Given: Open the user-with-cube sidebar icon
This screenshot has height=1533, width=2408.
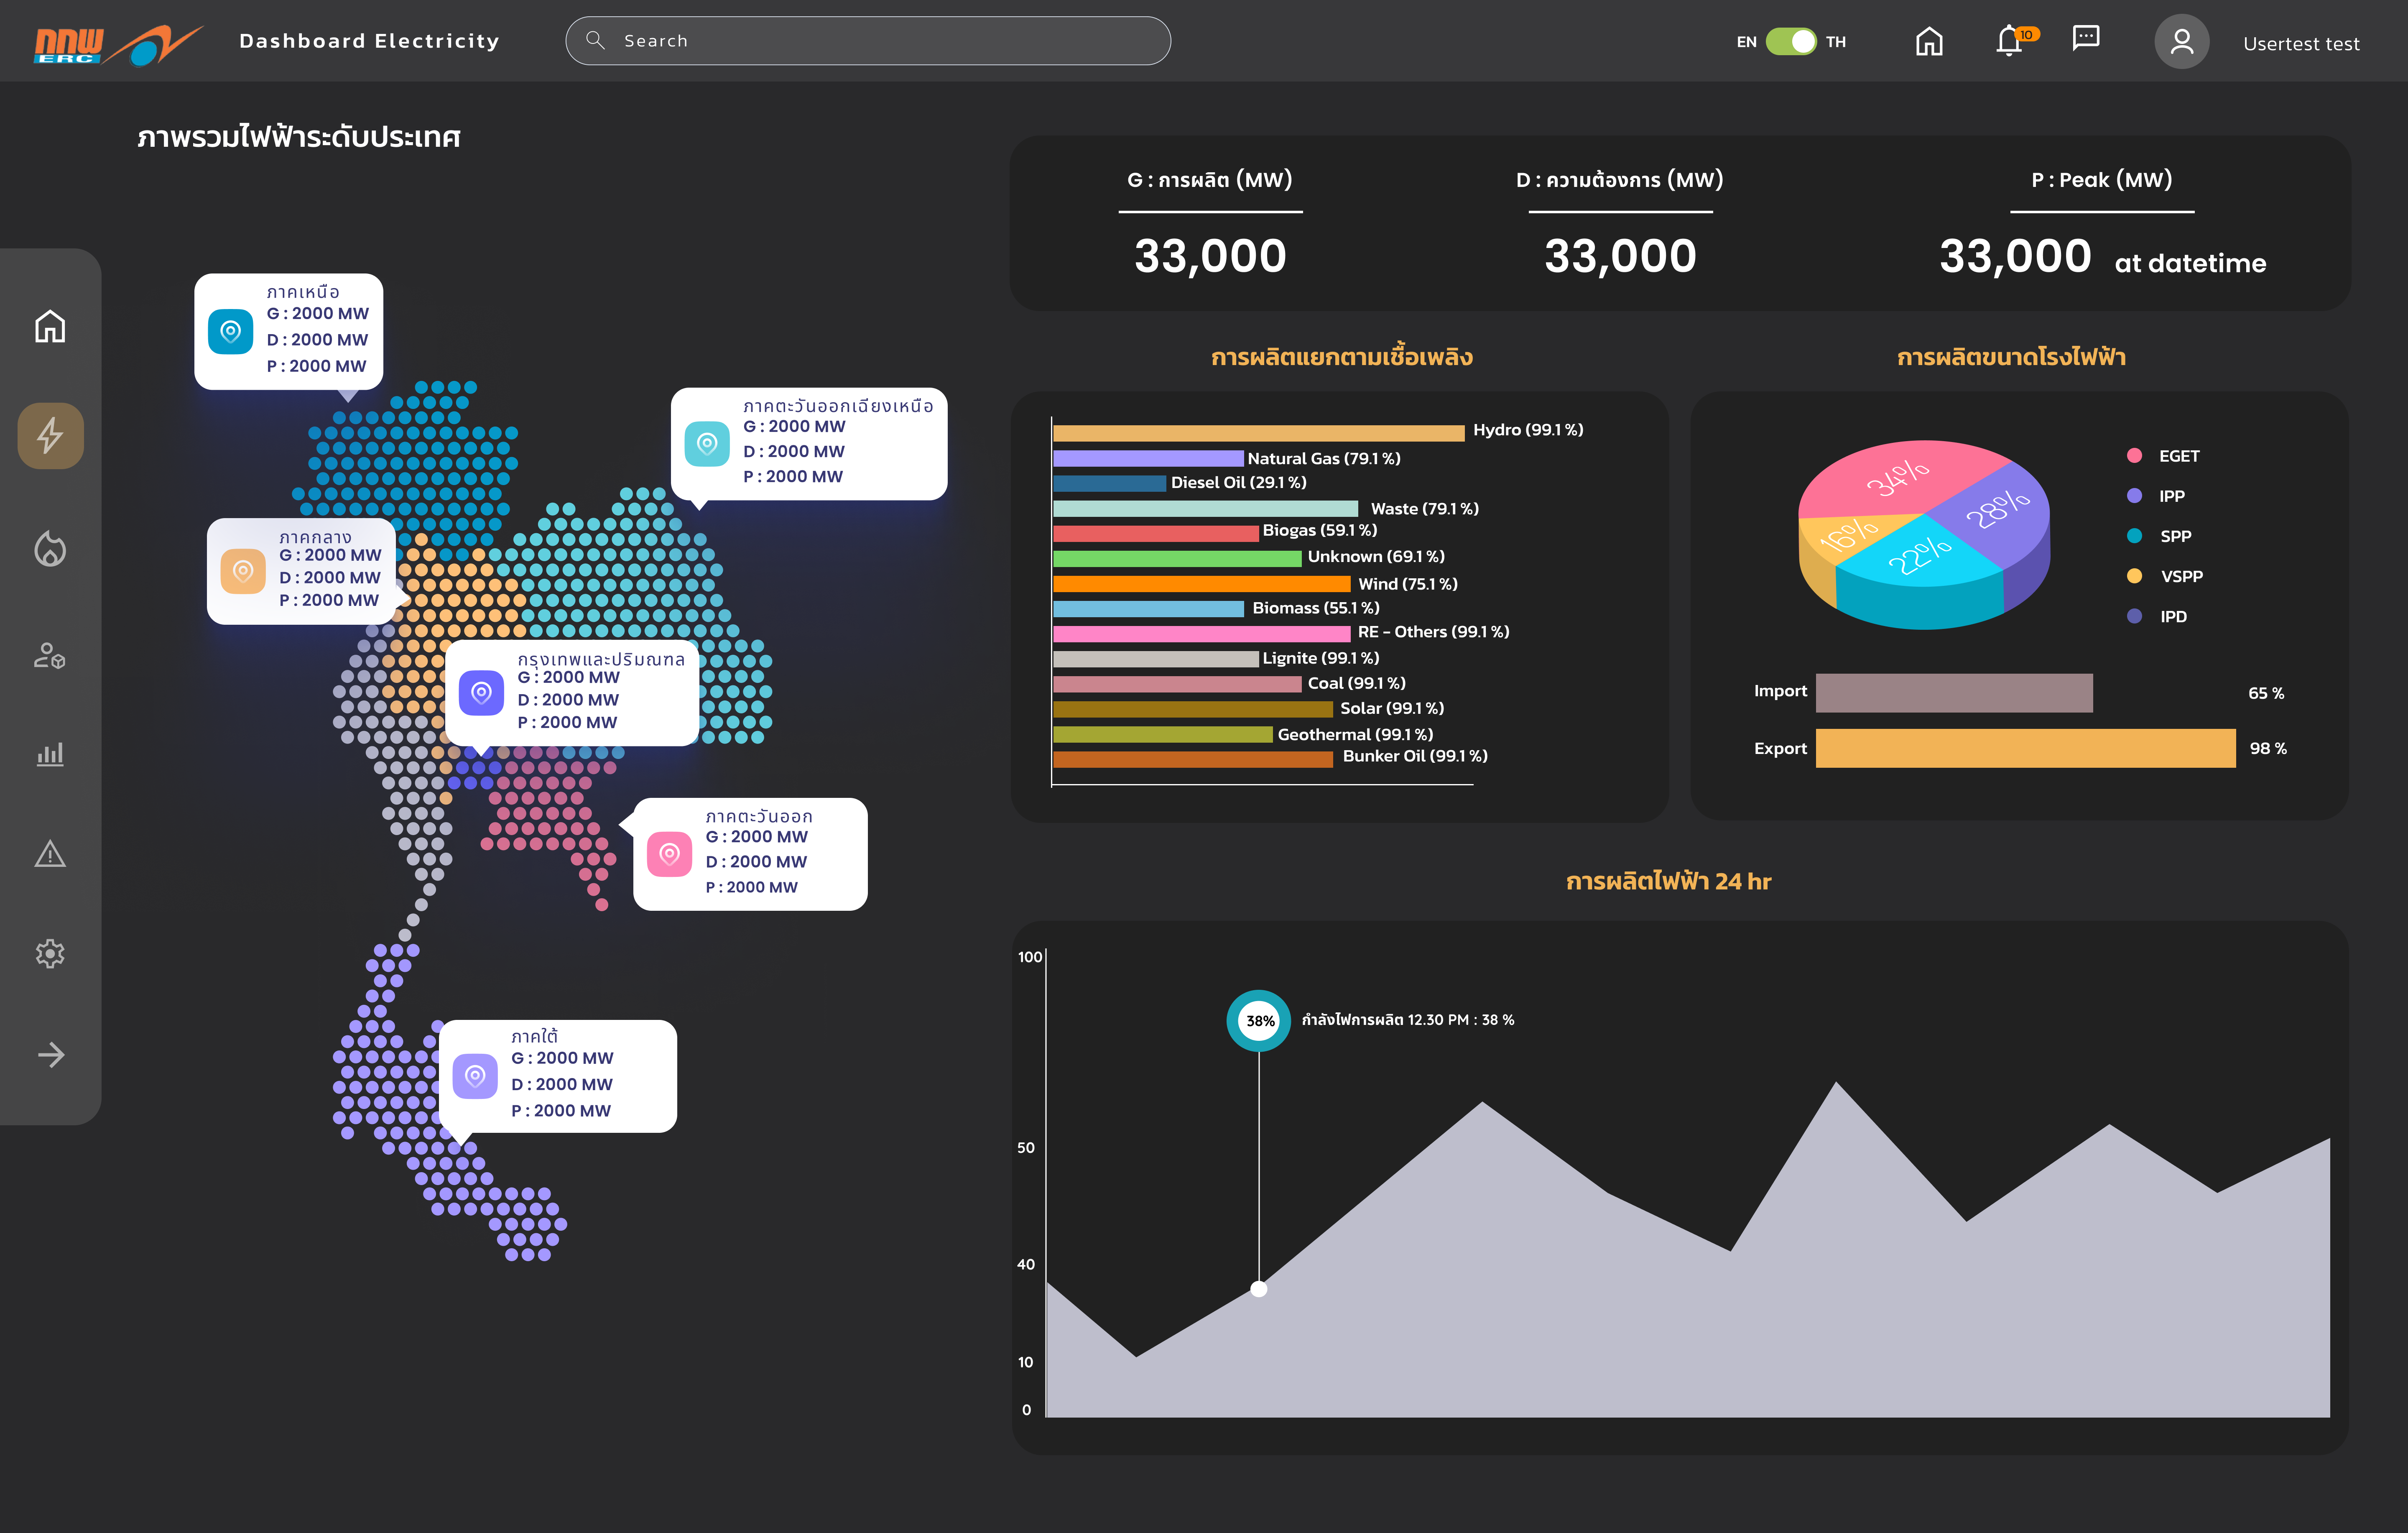Looking at the screenshot, I should click(x=50, y=656).
